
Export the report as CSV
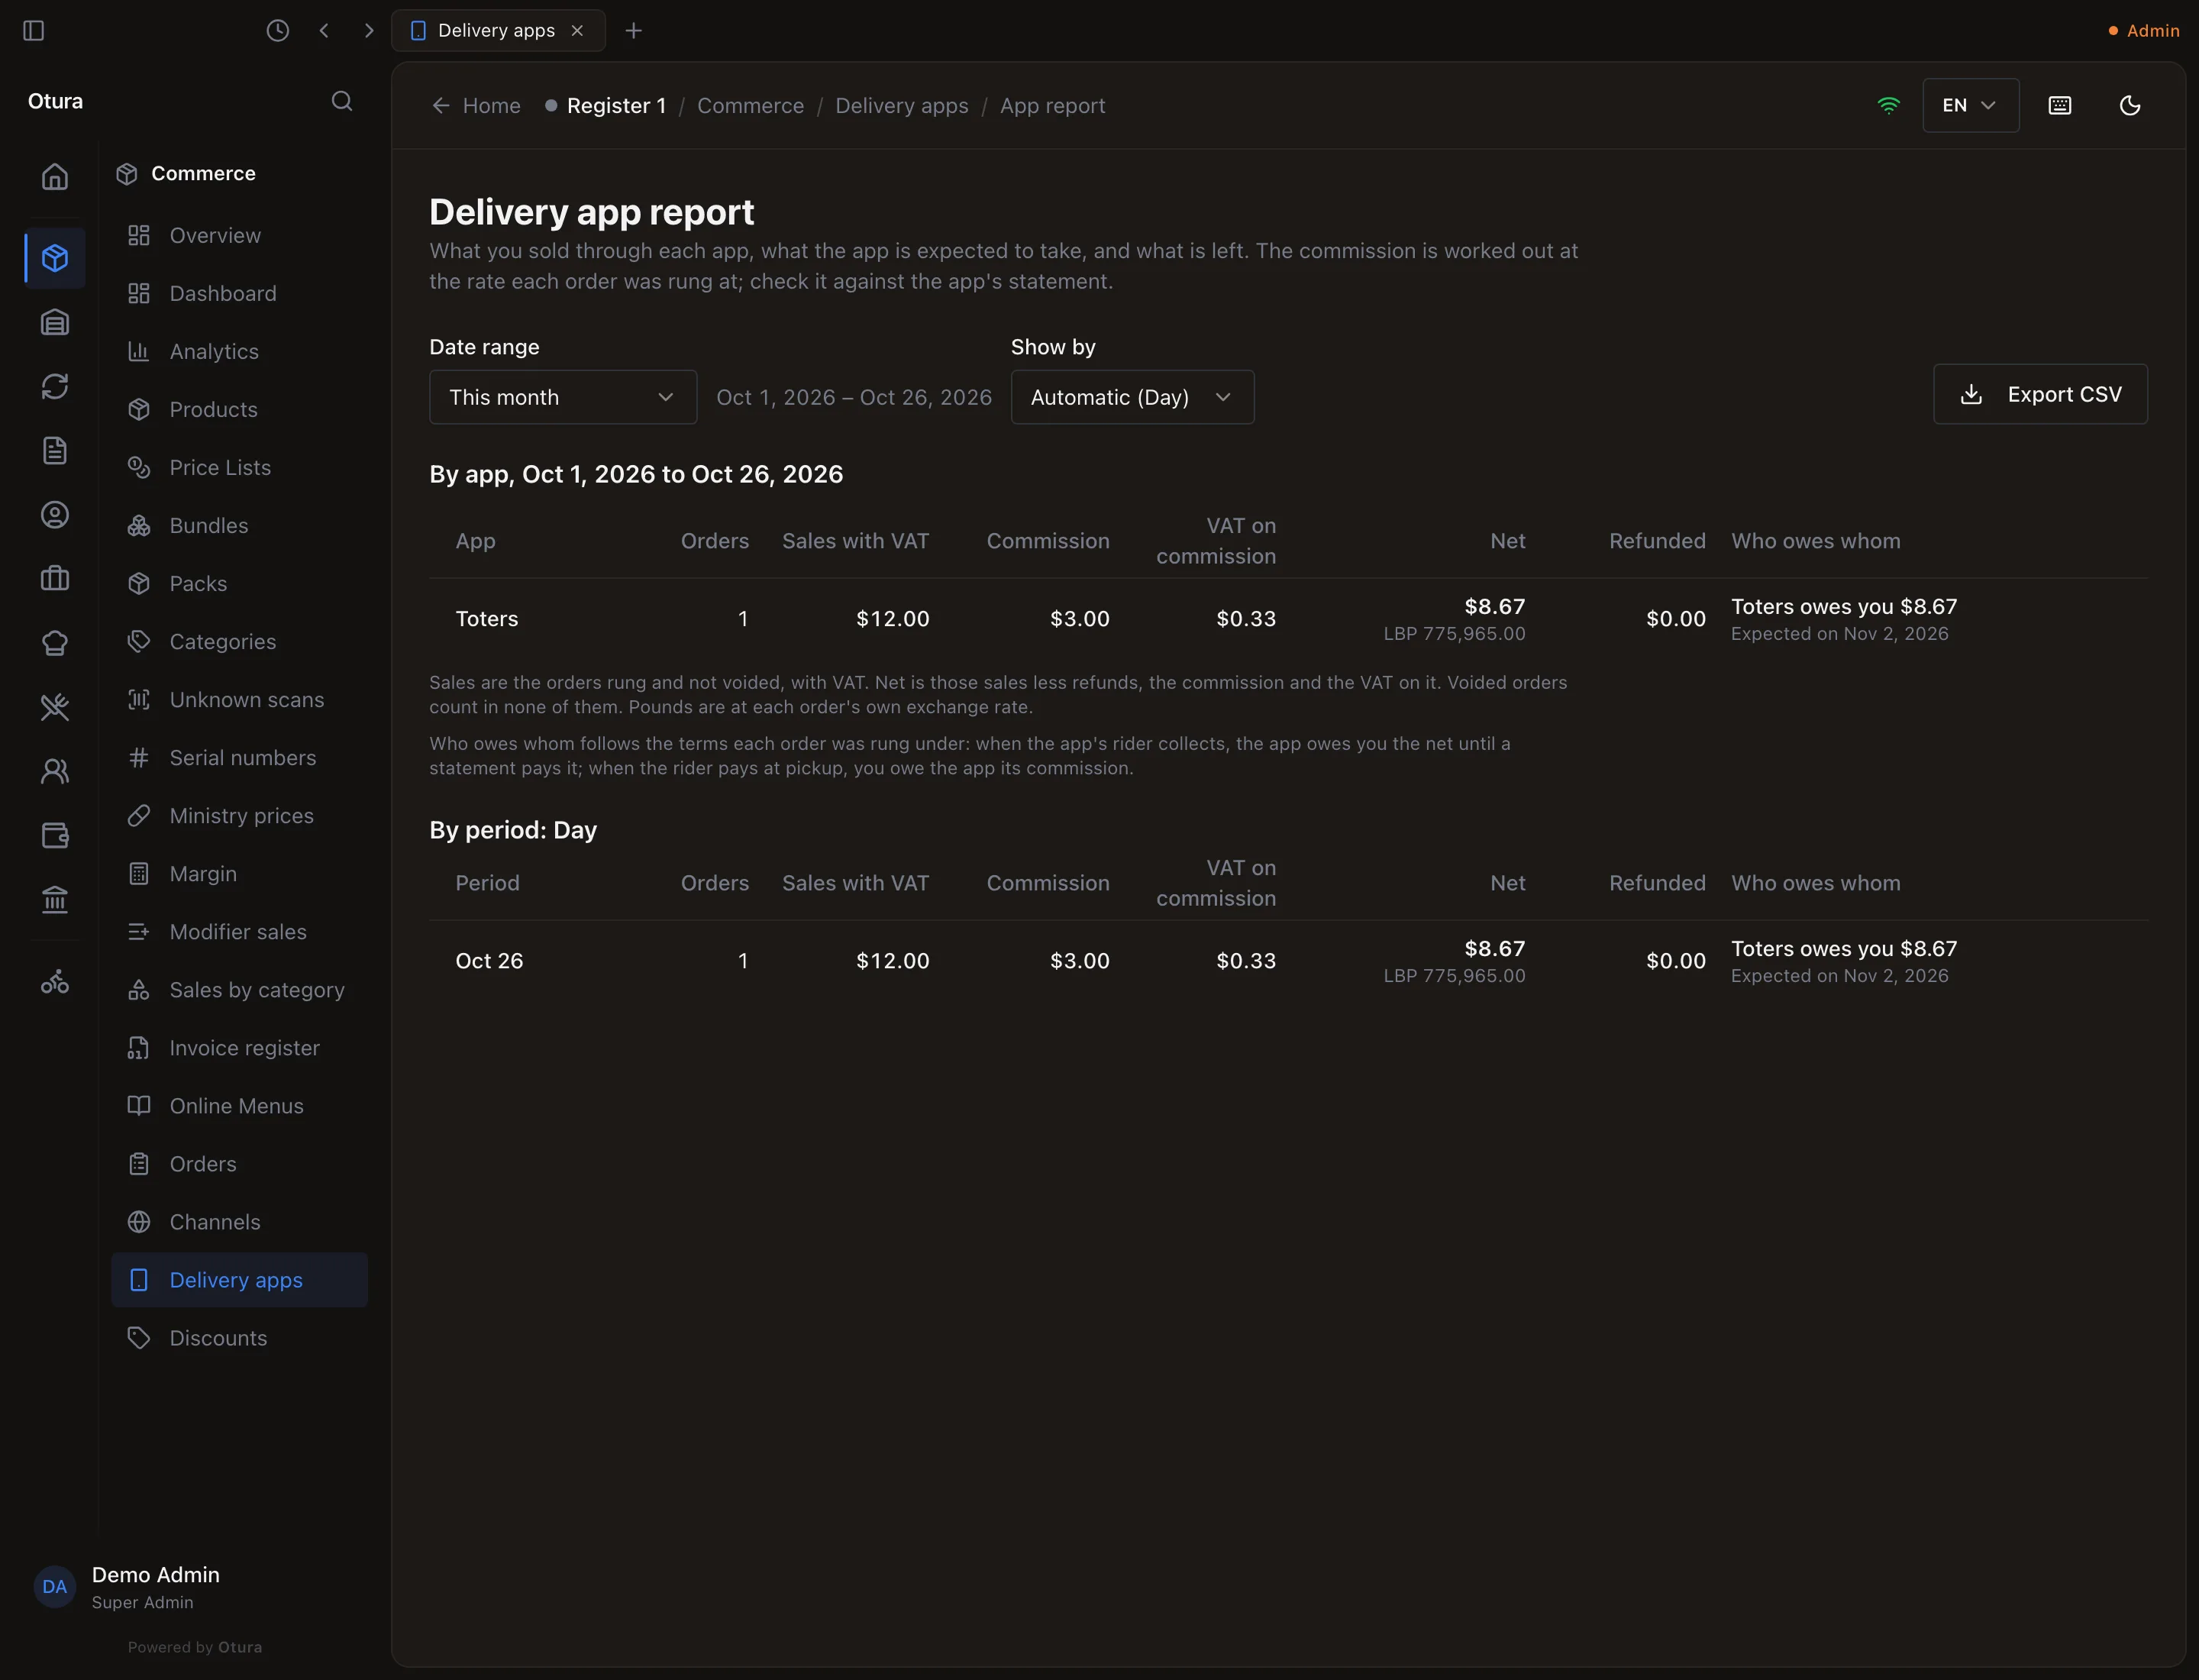(2040, 394)
